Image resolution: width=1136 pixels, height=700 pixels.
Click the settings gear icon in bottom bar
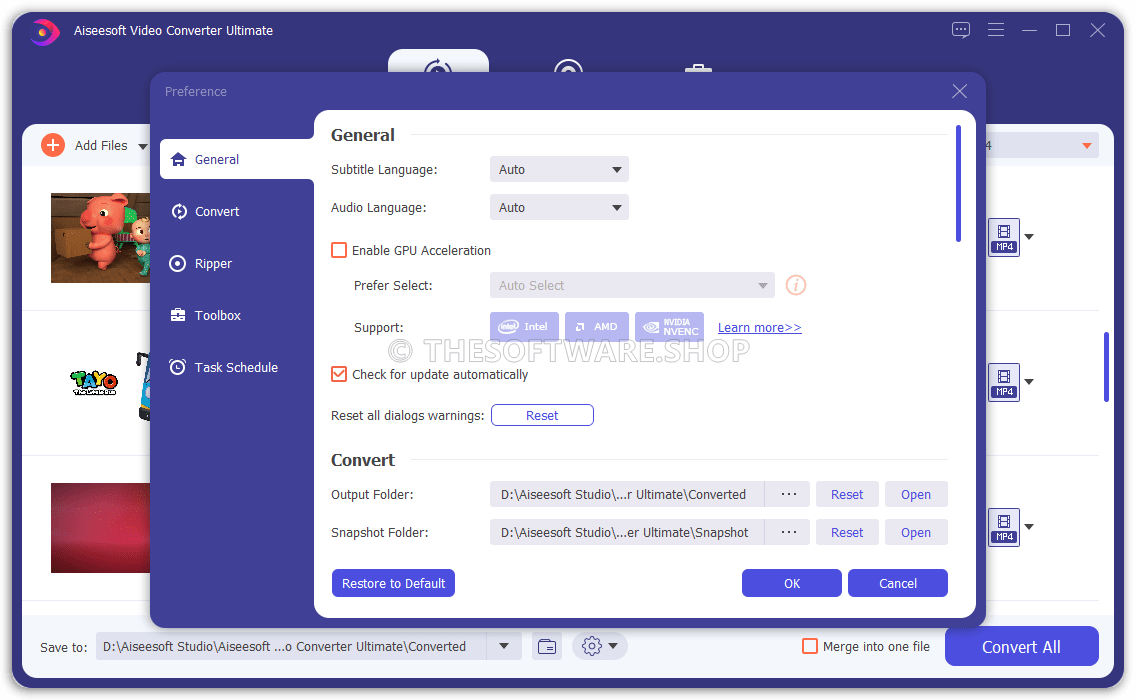[592, 646]
